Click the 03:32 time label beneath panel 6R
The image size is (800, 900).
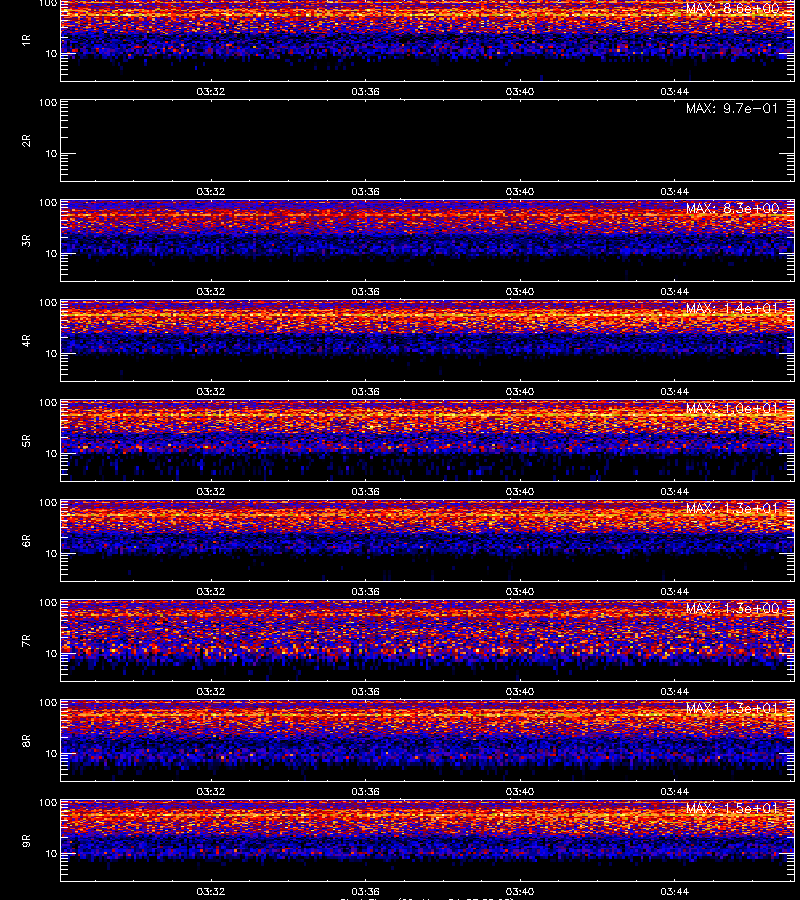click(x=211, y=591)
